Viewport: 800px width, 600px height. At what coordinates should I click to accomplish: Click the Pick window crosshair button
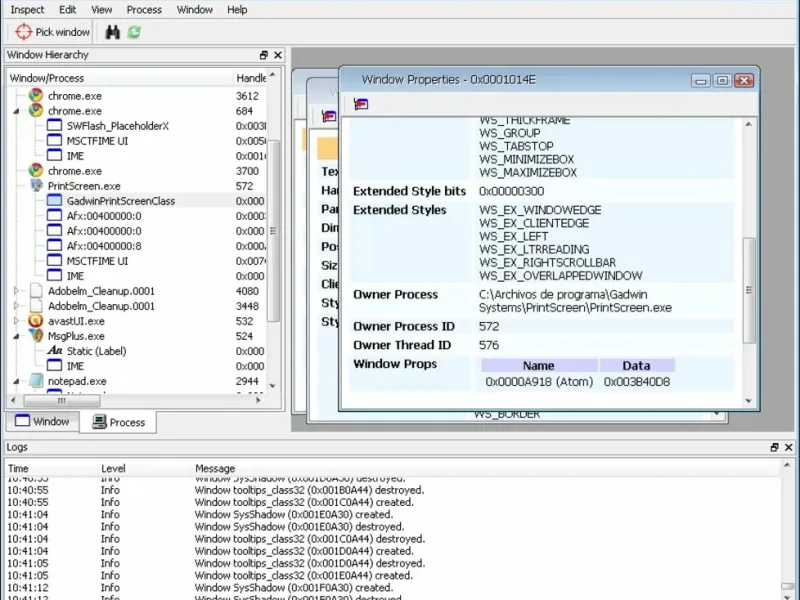[52, 32]
